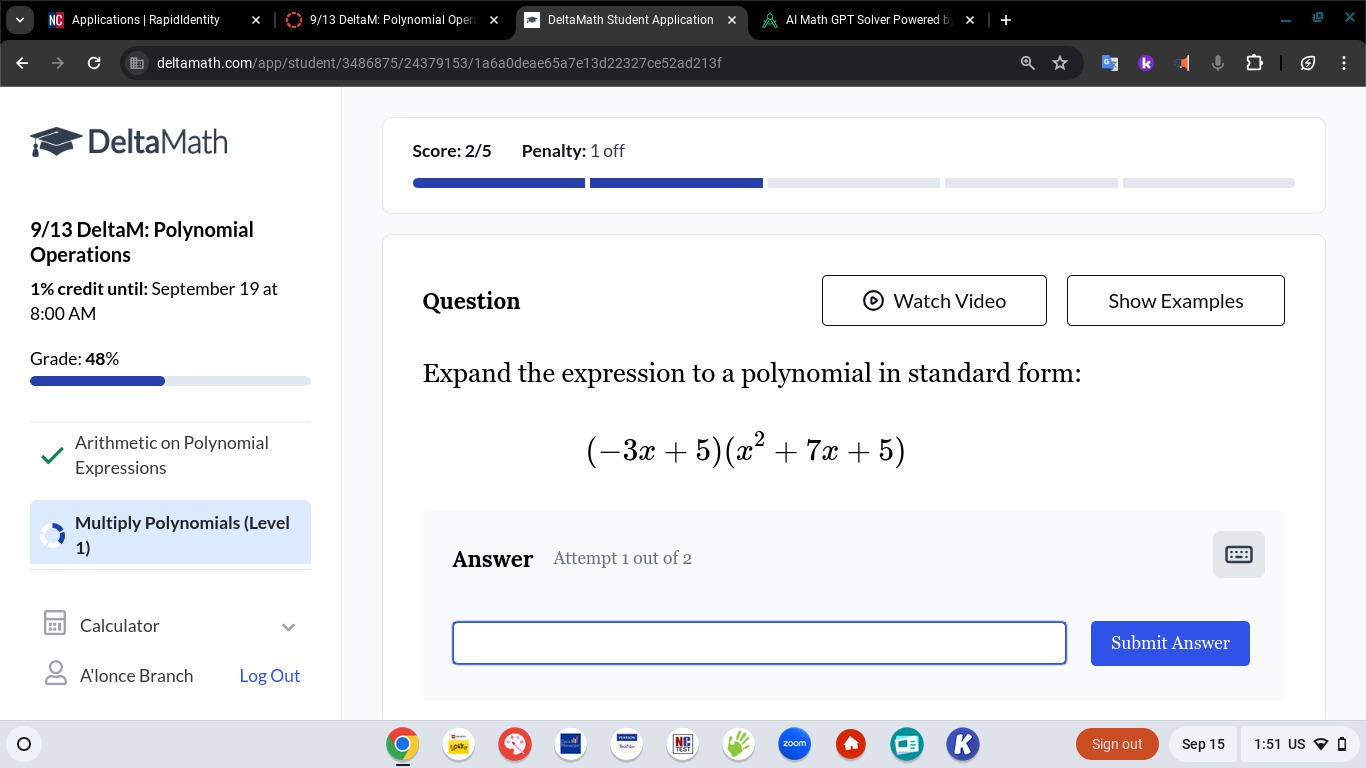Reload the DeltaMath page
Screen dimensions: 1366x768
point(94,63)
